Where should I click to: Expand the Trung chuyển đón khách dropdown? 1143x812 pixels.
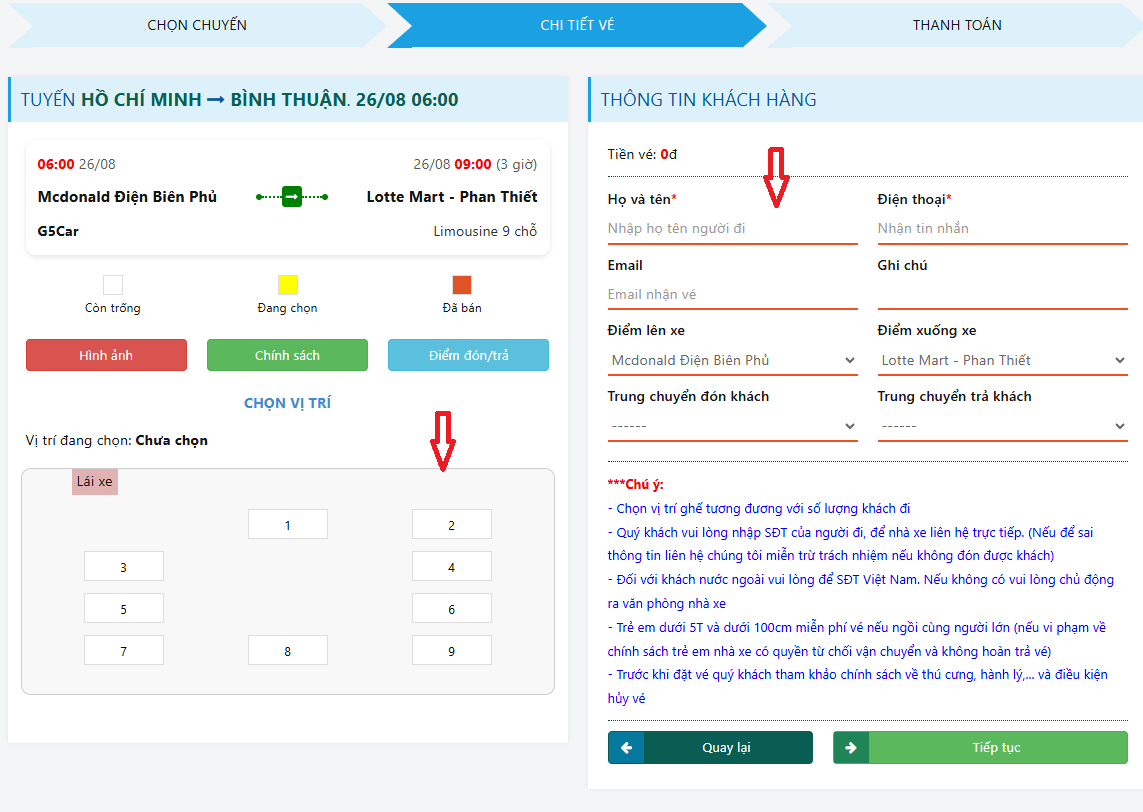[x=732, y=427]
